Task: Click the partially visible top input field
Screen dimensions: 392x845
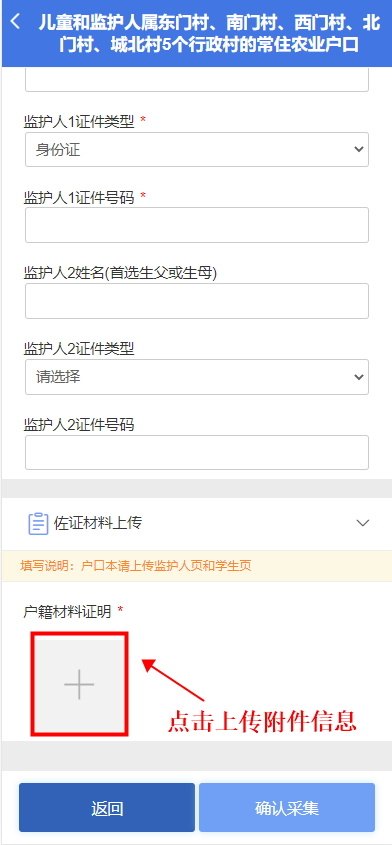Action: tap(197, 80)
